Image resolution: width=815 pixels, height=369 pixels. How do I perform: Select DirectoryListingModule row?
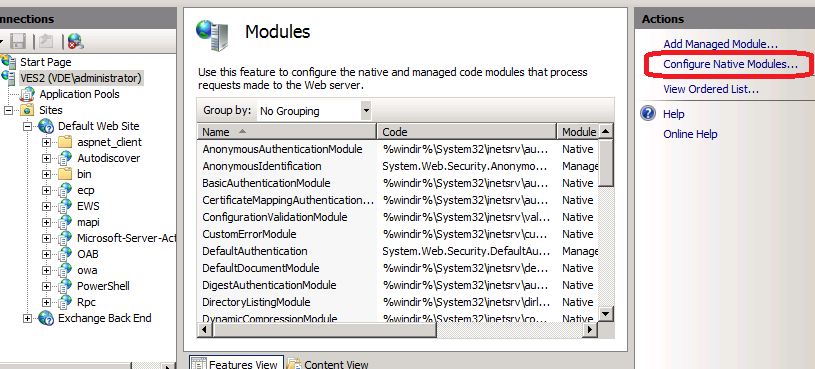point(398,302)
